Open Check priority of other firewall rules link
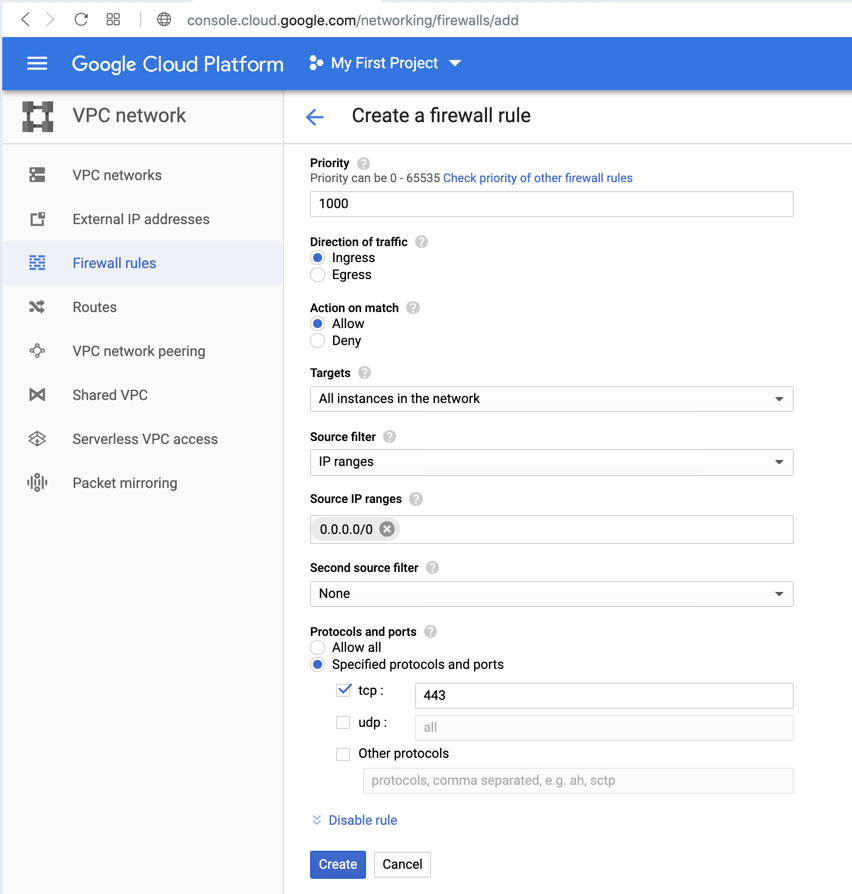Screen dimensions: 852x894 pos(538,178)
